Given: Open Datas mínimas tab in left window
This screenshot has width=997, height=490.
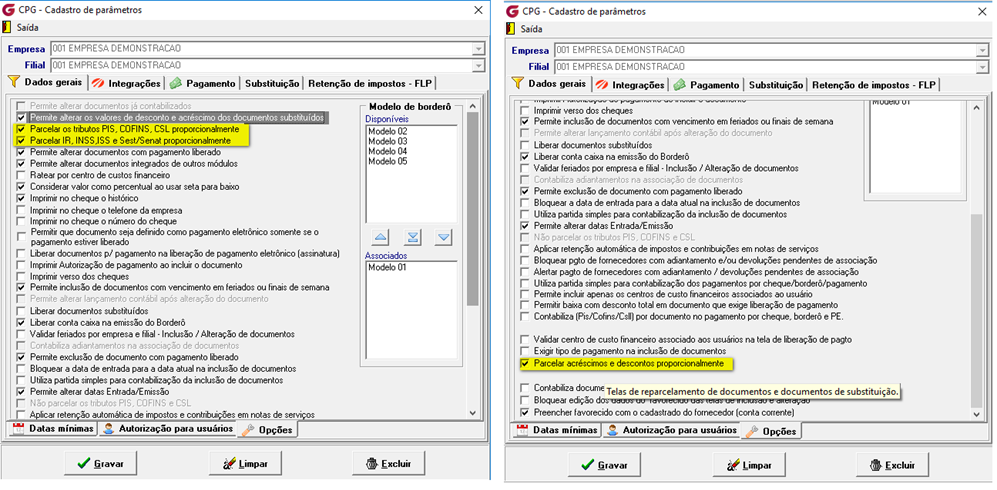Looking at the screenshot, I should tap(53, 428).
